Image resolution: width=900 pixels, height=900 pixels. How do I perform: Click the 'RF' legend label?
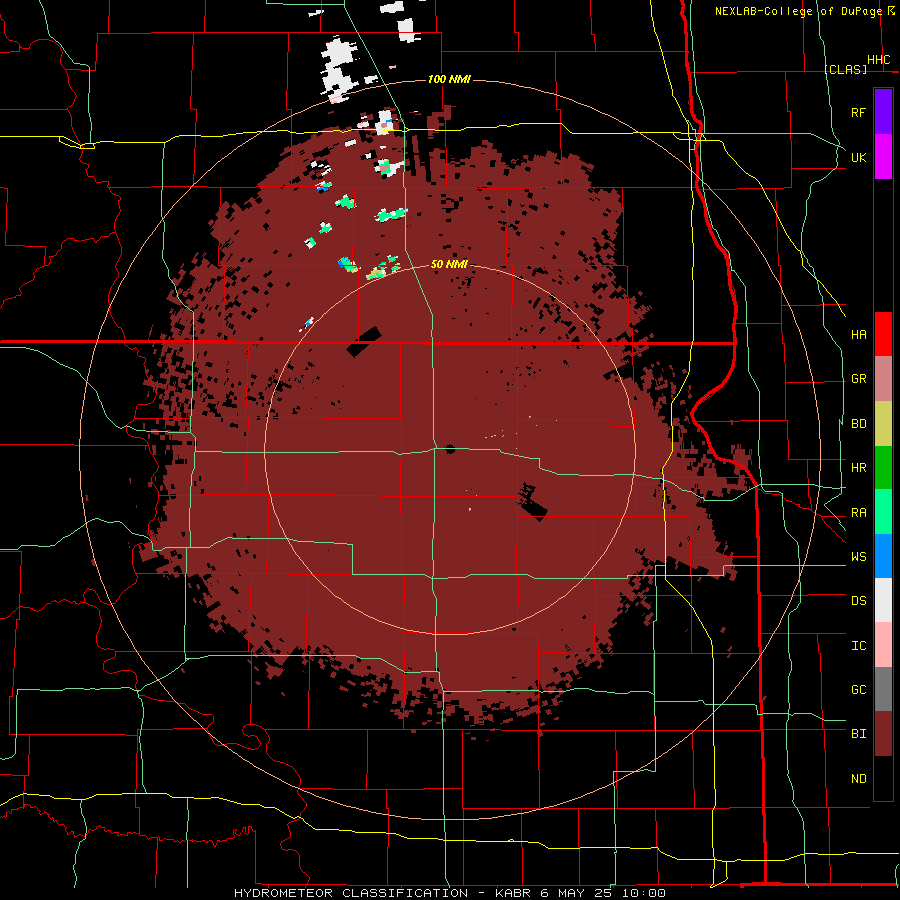coord(858,112)
